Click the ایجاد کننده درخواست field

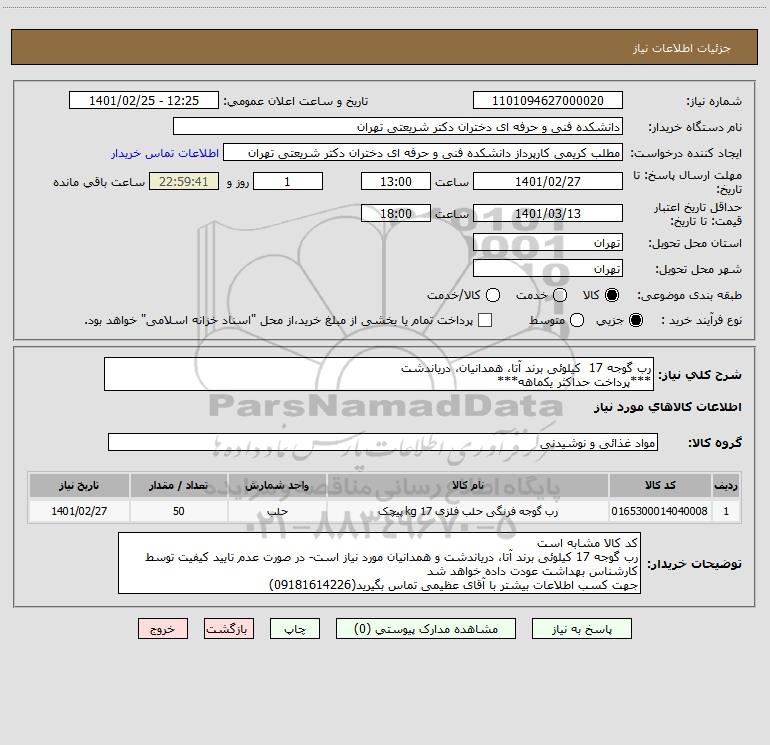(423, 153)
